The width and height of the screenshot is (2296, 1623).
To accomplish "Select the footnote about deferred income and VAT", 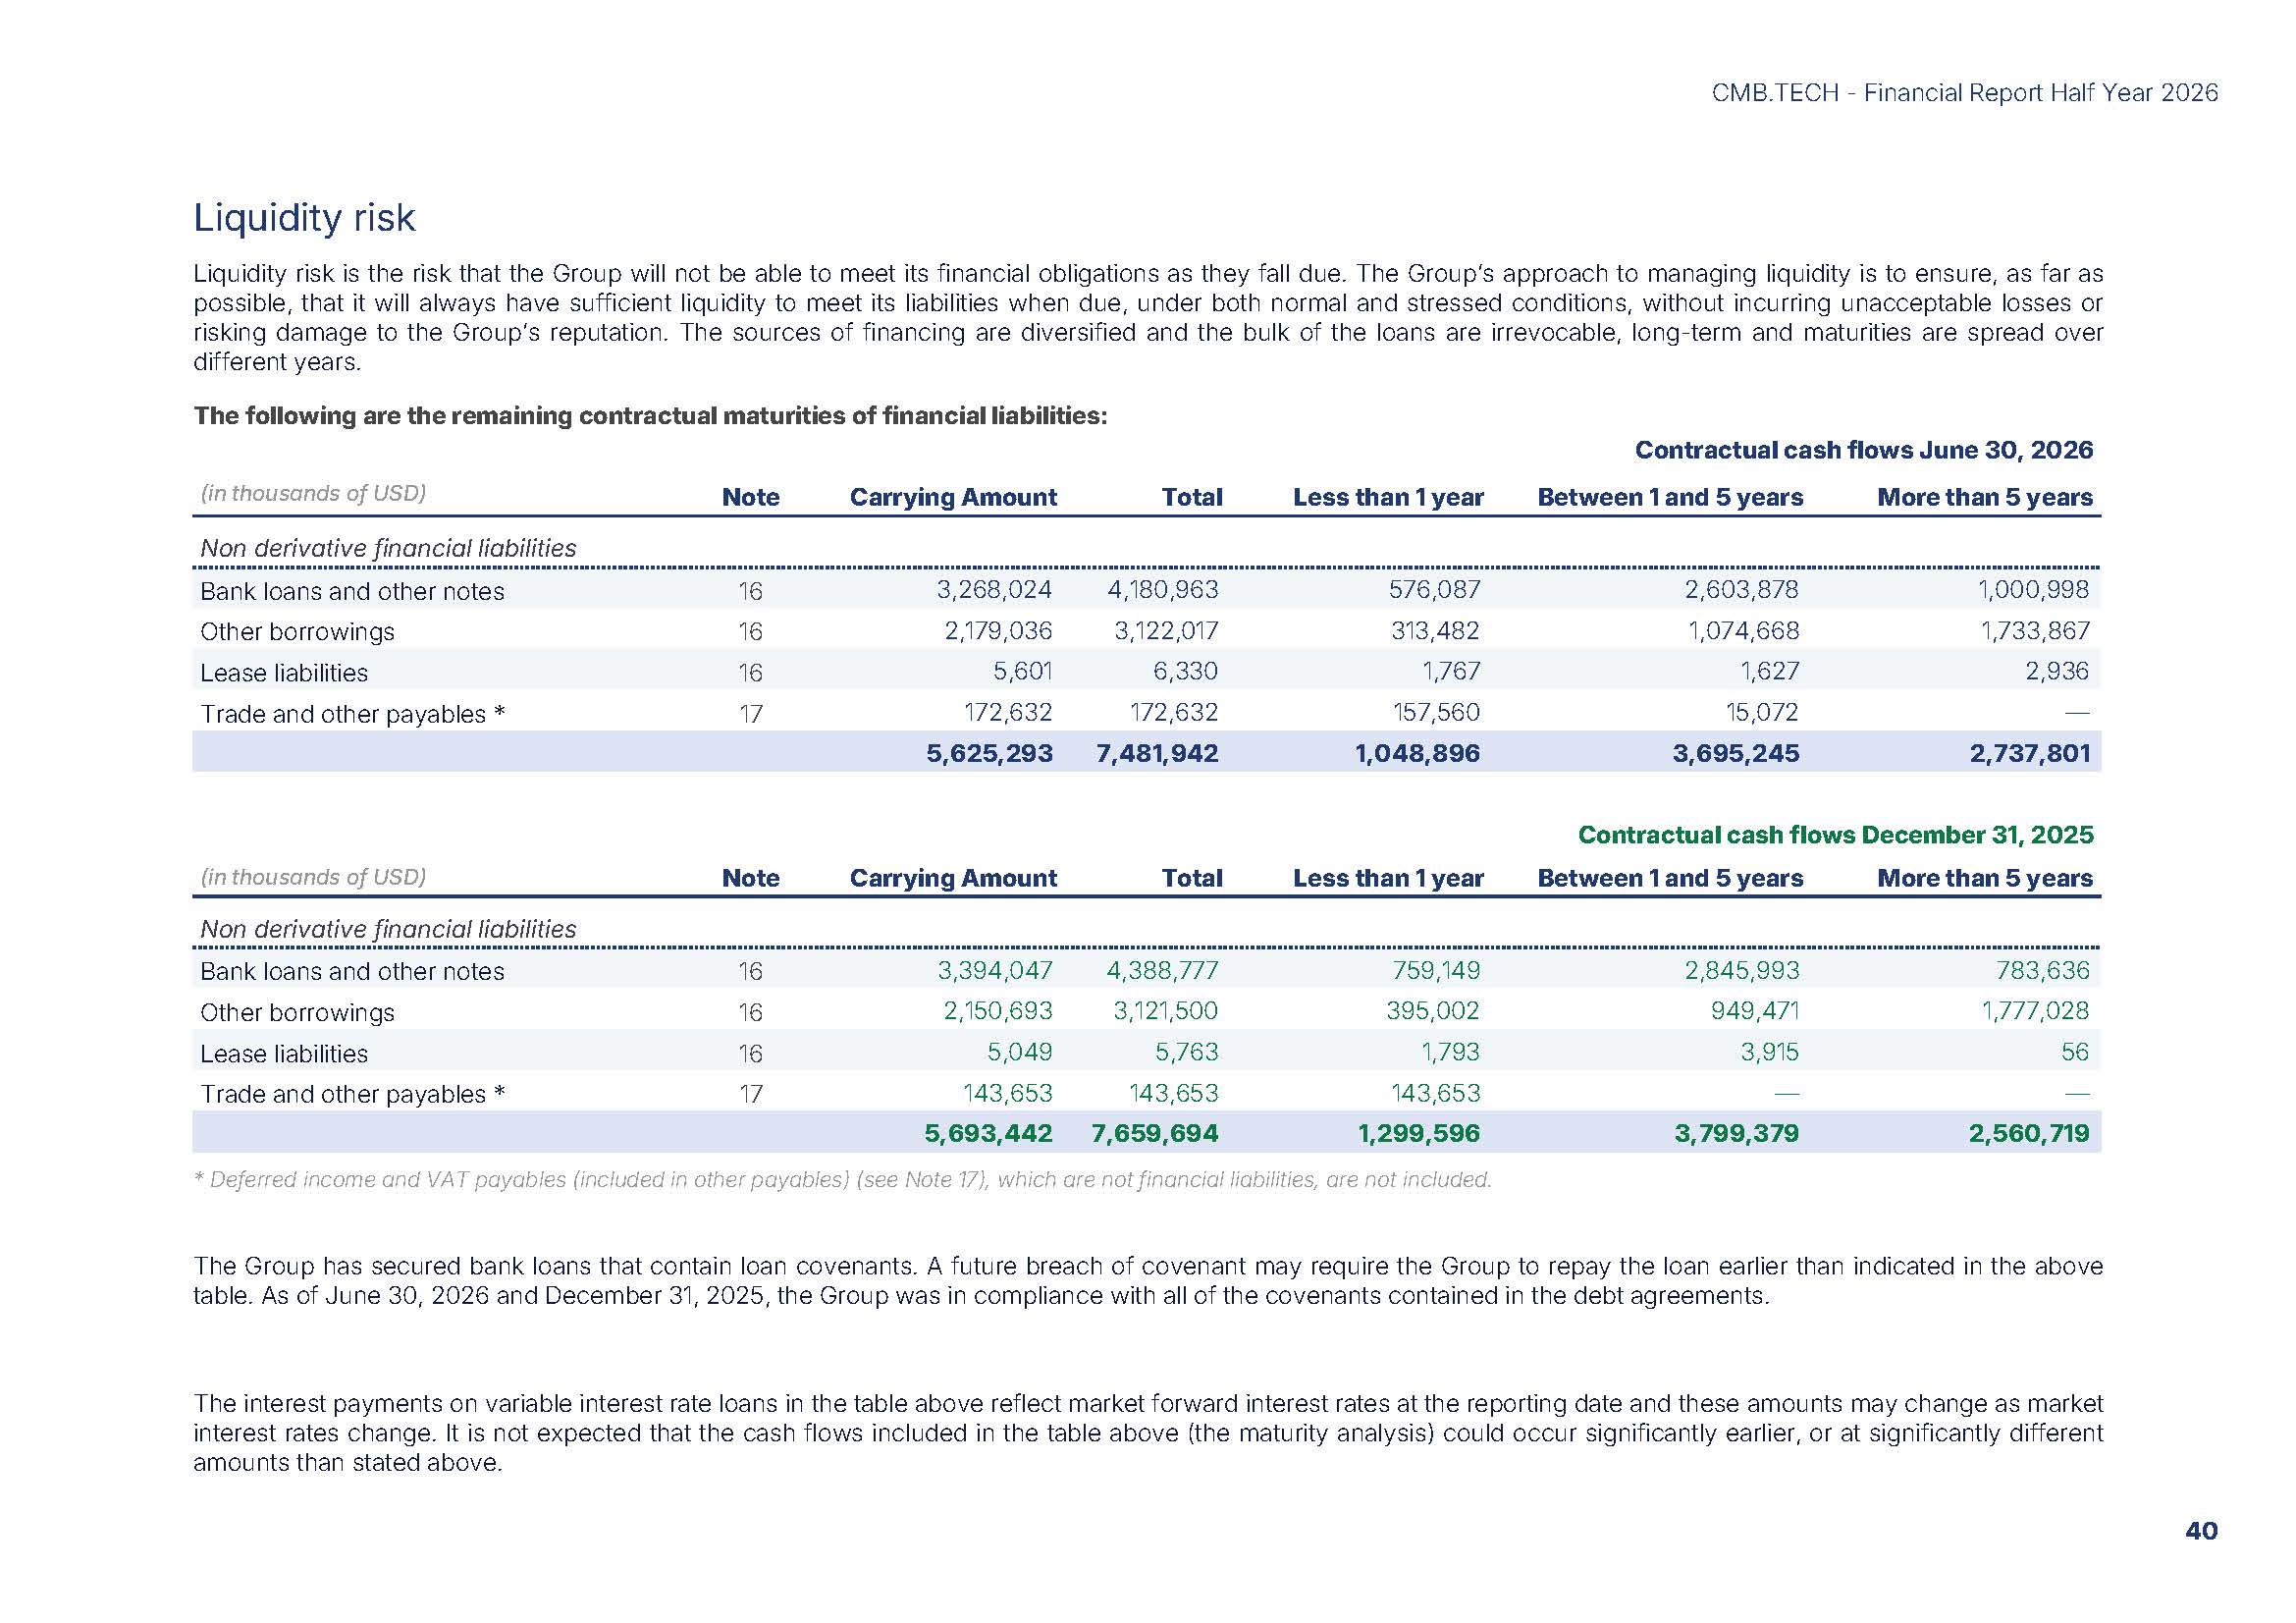I will 842,1180.
